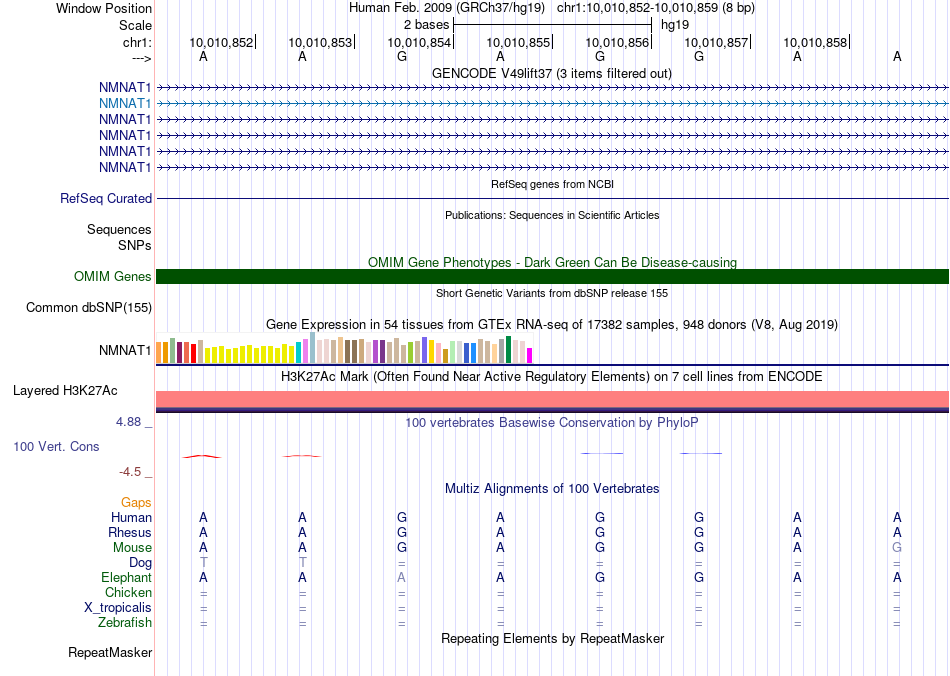Open the GENCODE V49lift37 track title
950x676 pixels.
552,73
